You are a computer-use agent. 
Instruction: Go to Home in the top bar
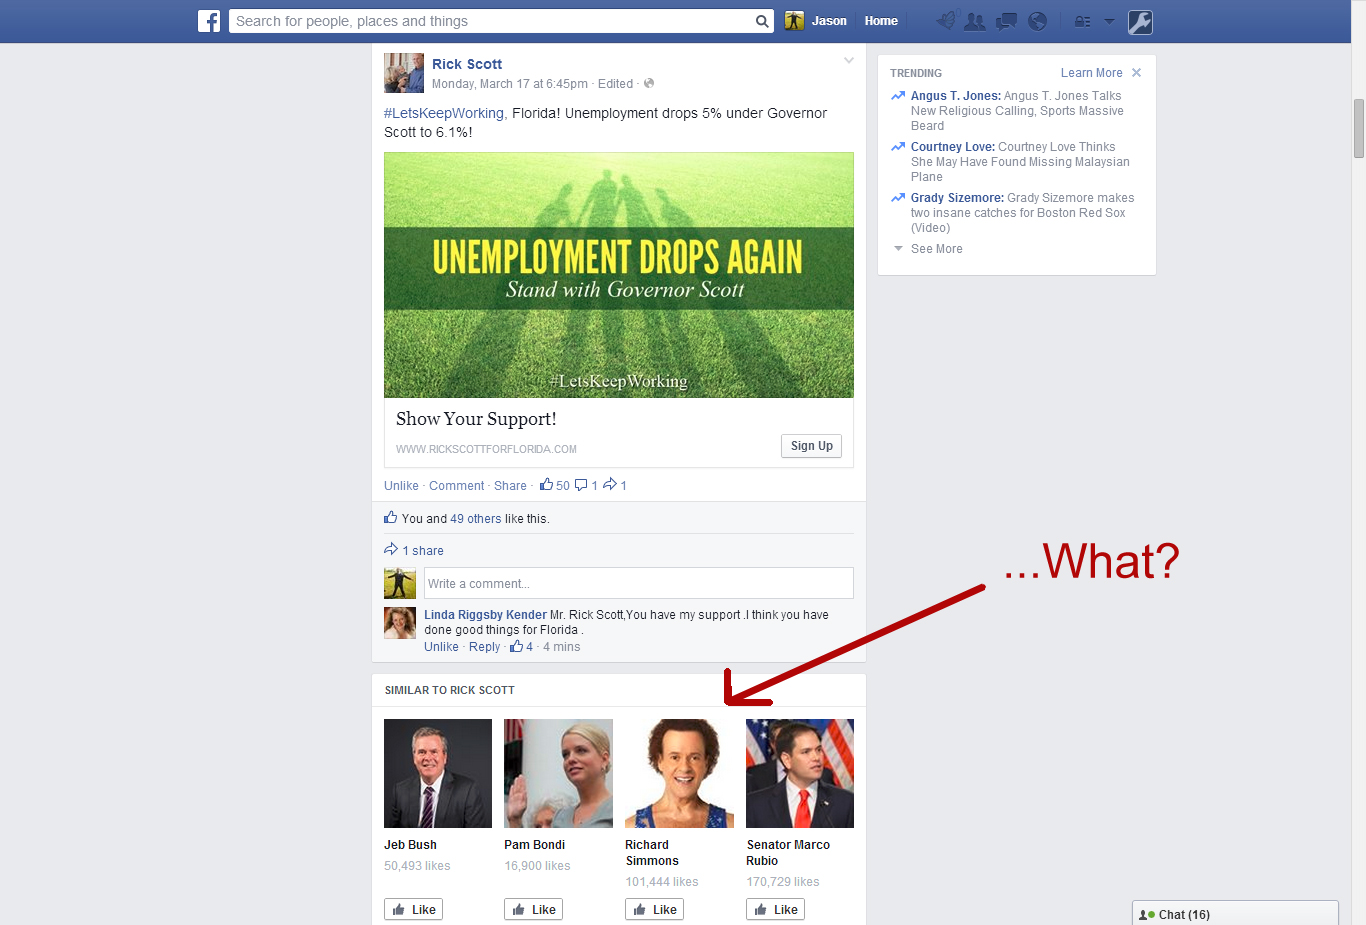coord(881,21)
